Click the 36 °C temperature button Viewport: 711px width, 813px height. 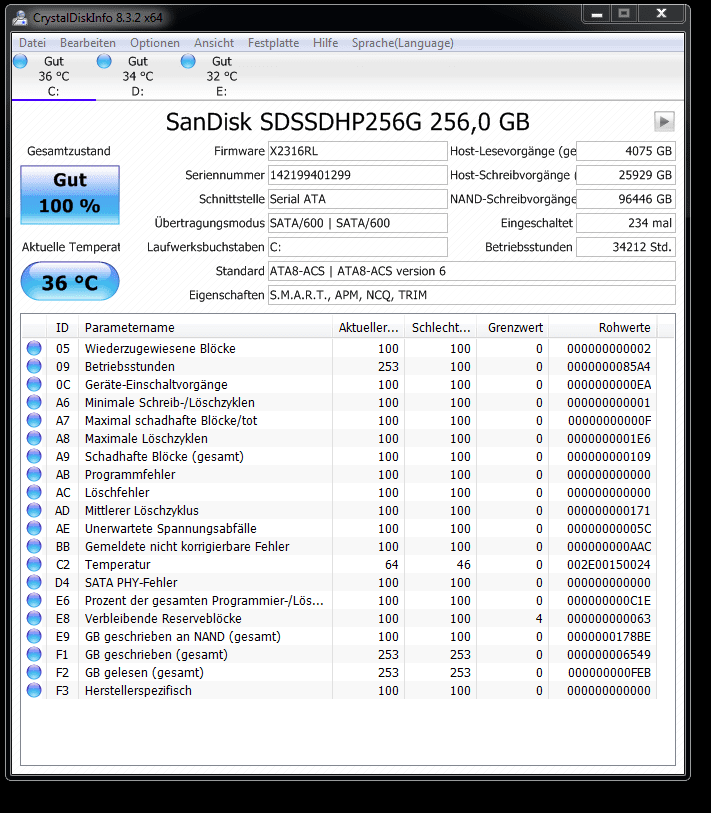(x=70, y=282)
